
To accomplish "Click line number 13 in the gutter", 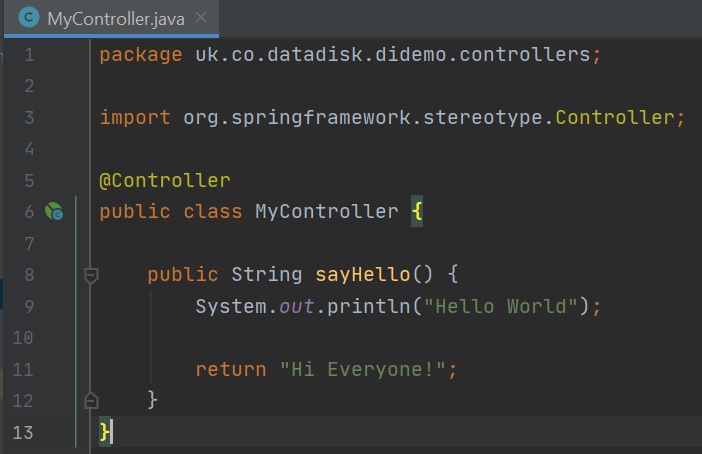I will click(23, 431).
